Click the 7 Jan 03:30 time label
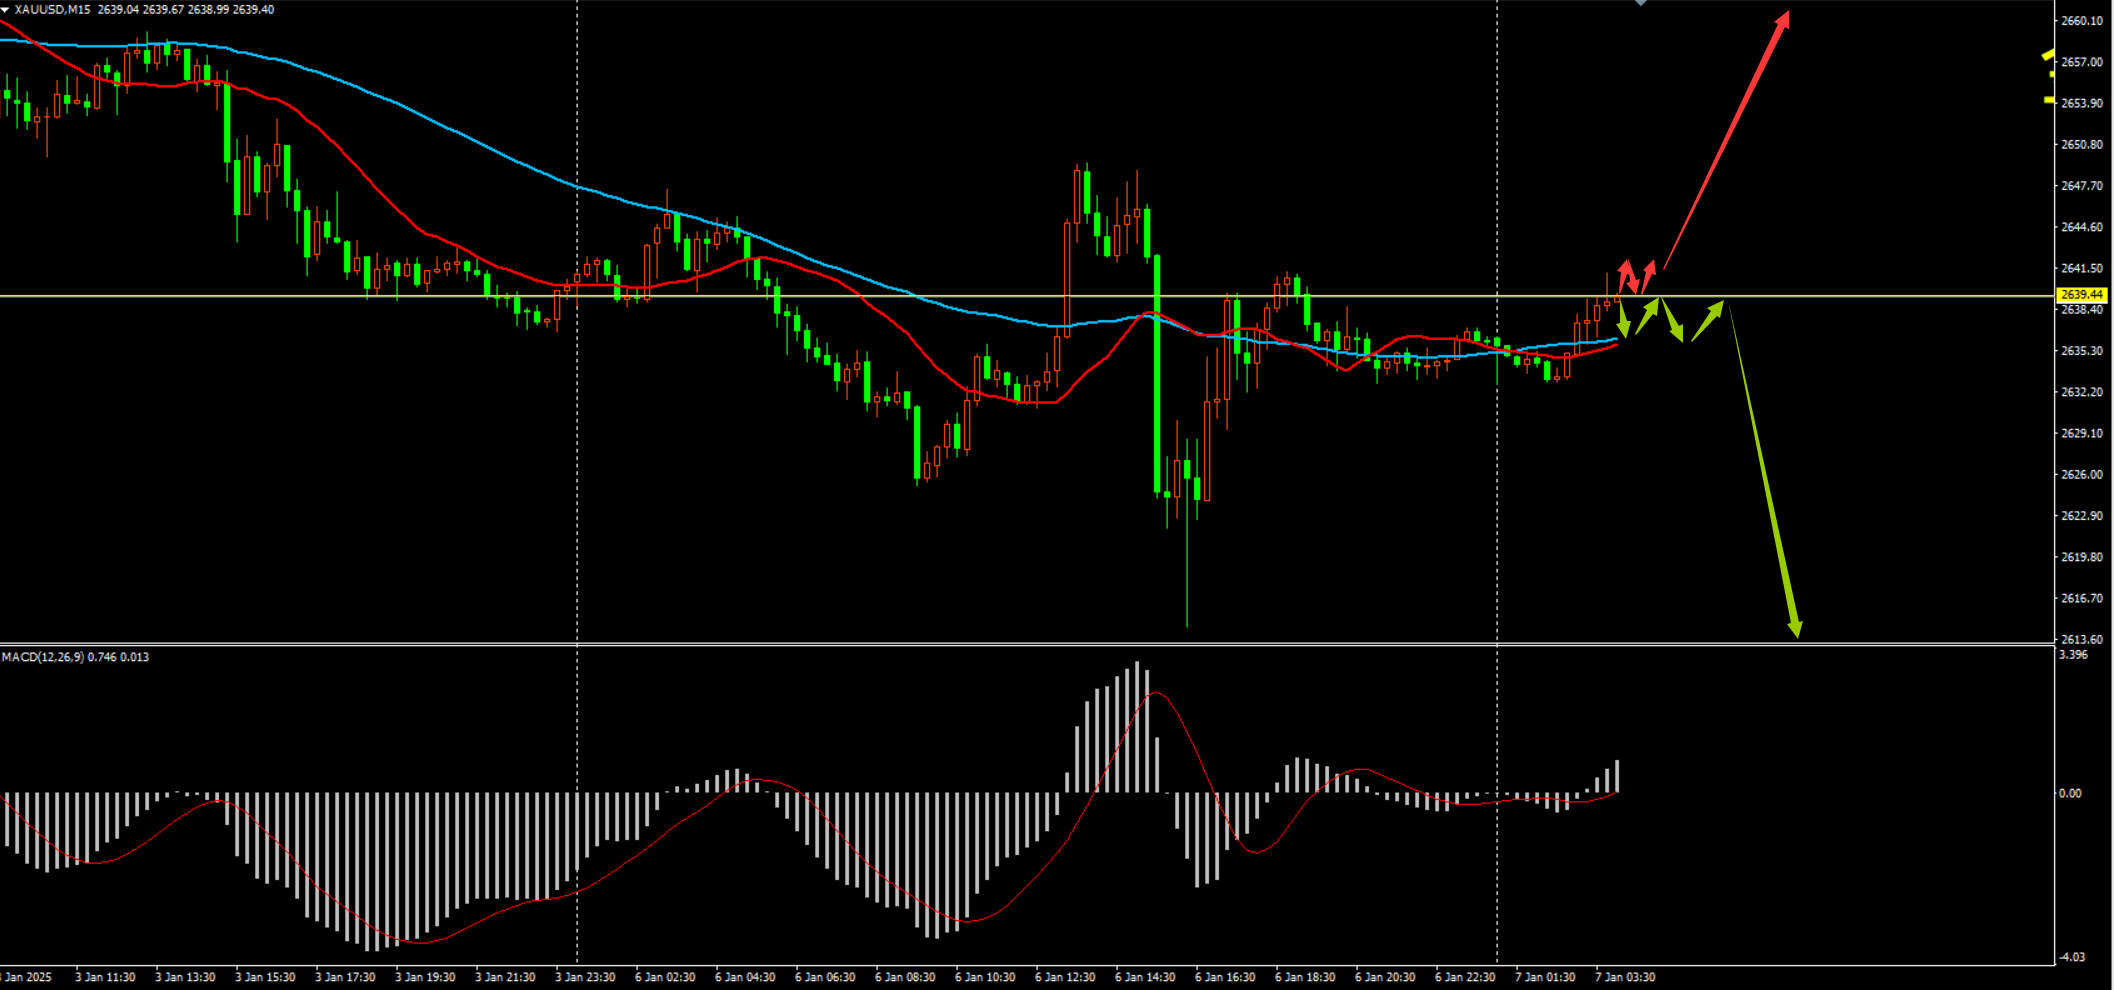Screen dimensions: 2114x990 tap(1625, 977)
